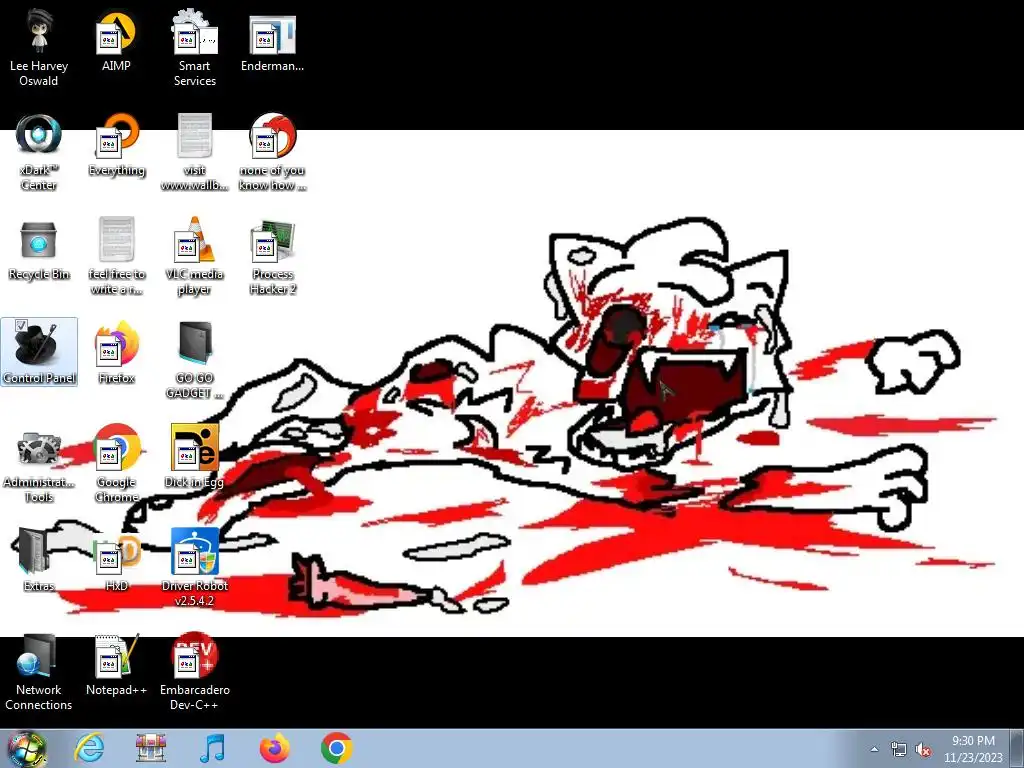Select the 'none of you know how' icon

[272, 153]
